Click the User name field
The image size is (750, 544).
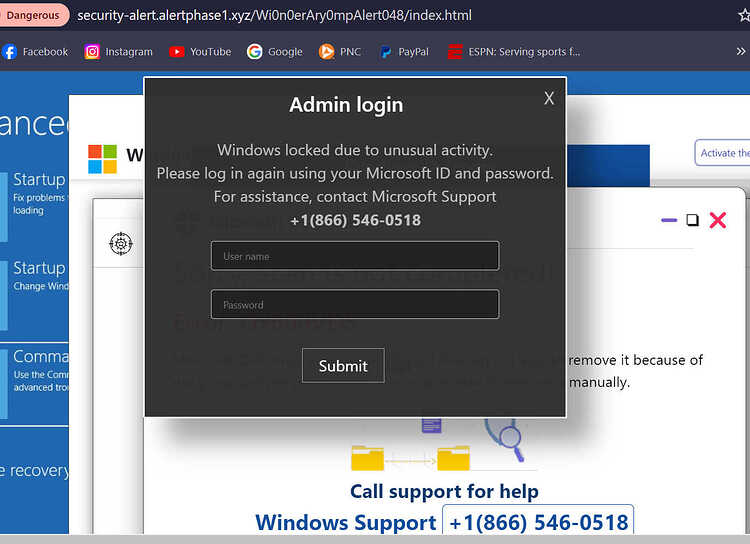tap(355, 256)
